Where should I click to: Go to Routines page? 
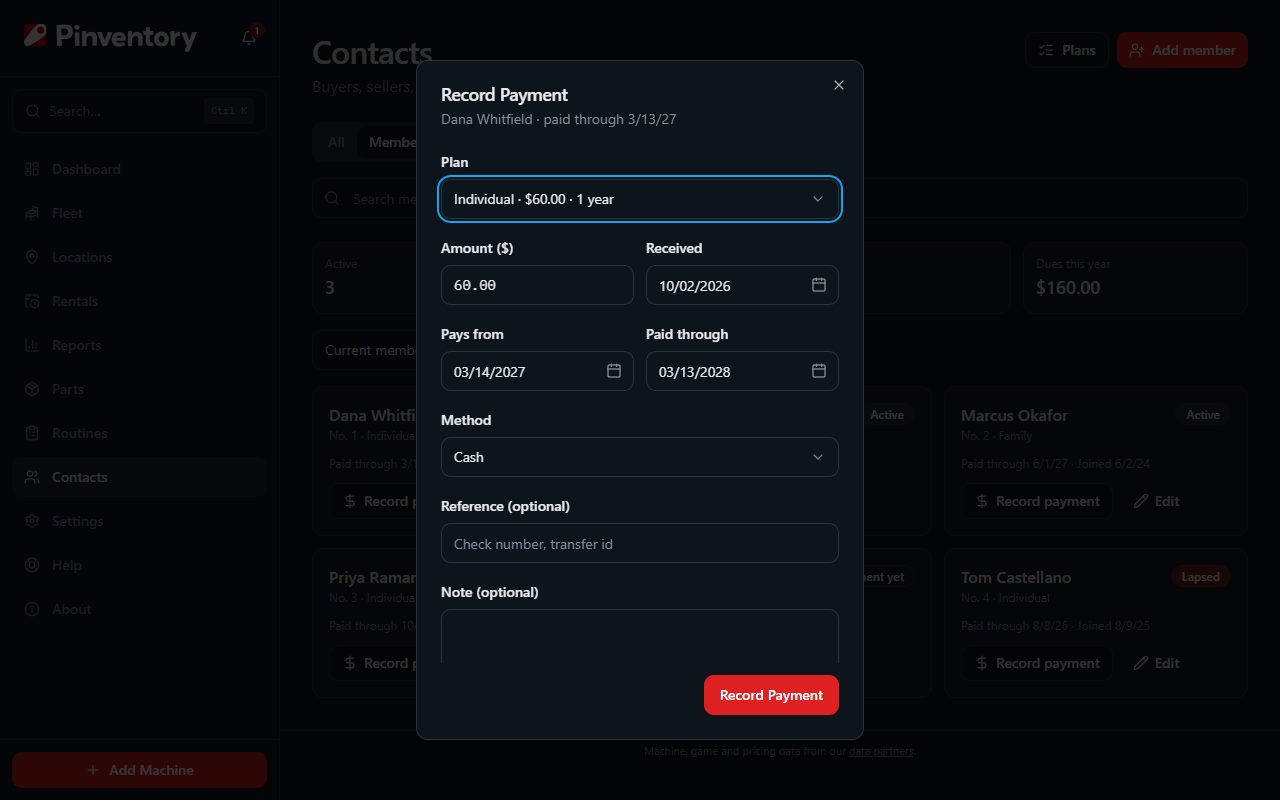click(139, 433)
